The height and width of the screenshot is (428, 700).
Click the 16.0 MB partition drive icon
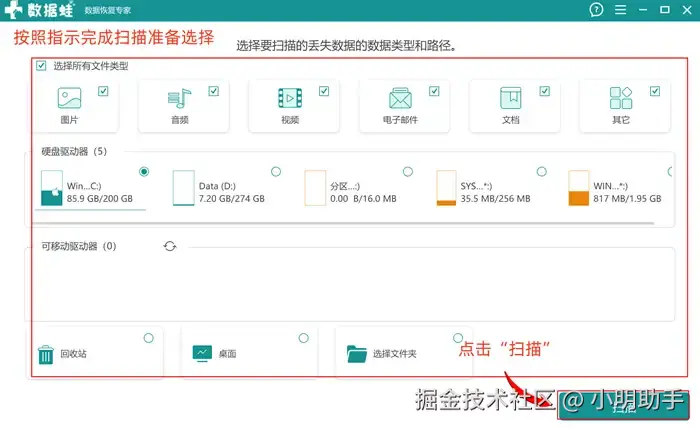click(315, 188)
